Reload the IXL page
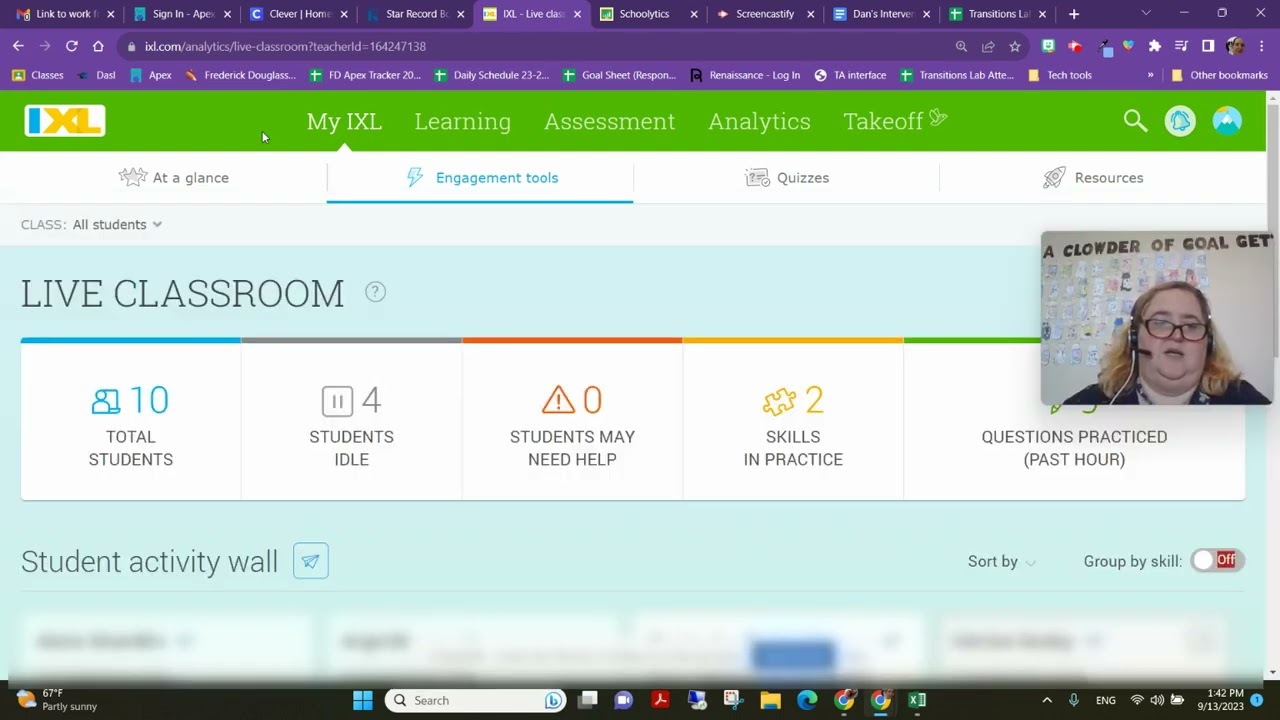The width and height of the screenshot is (1280, 720). 72,46
